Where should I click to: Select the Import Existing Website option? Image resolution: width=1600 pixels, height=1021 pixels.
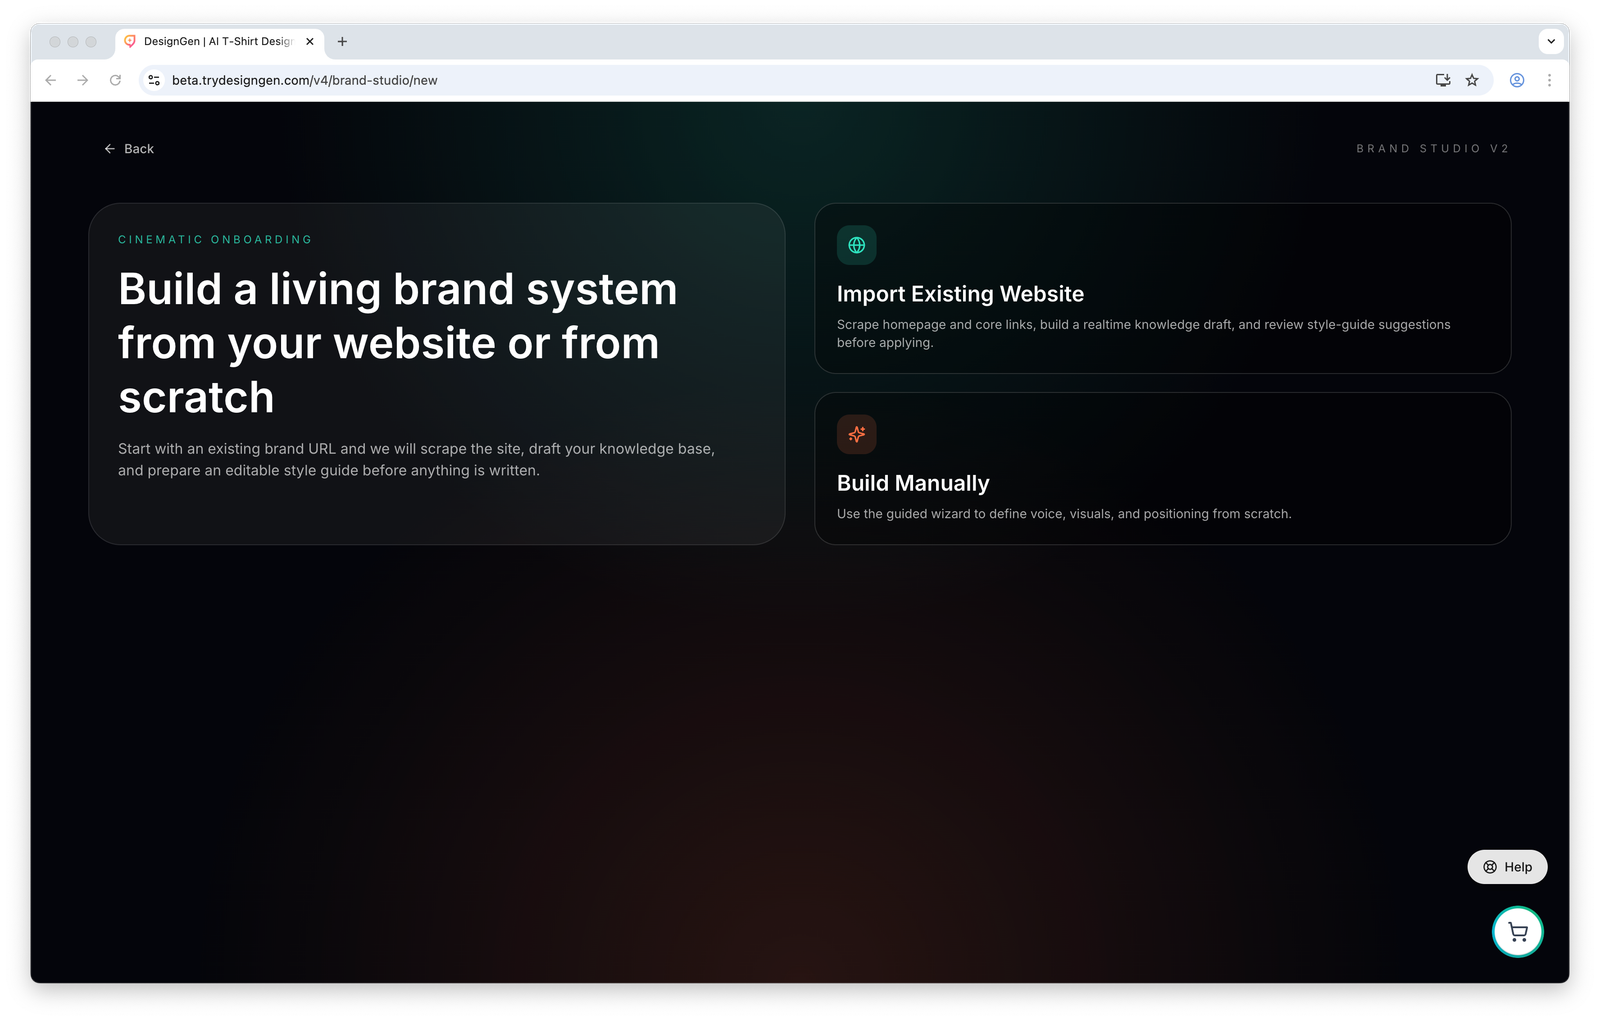coord(1161,289)
